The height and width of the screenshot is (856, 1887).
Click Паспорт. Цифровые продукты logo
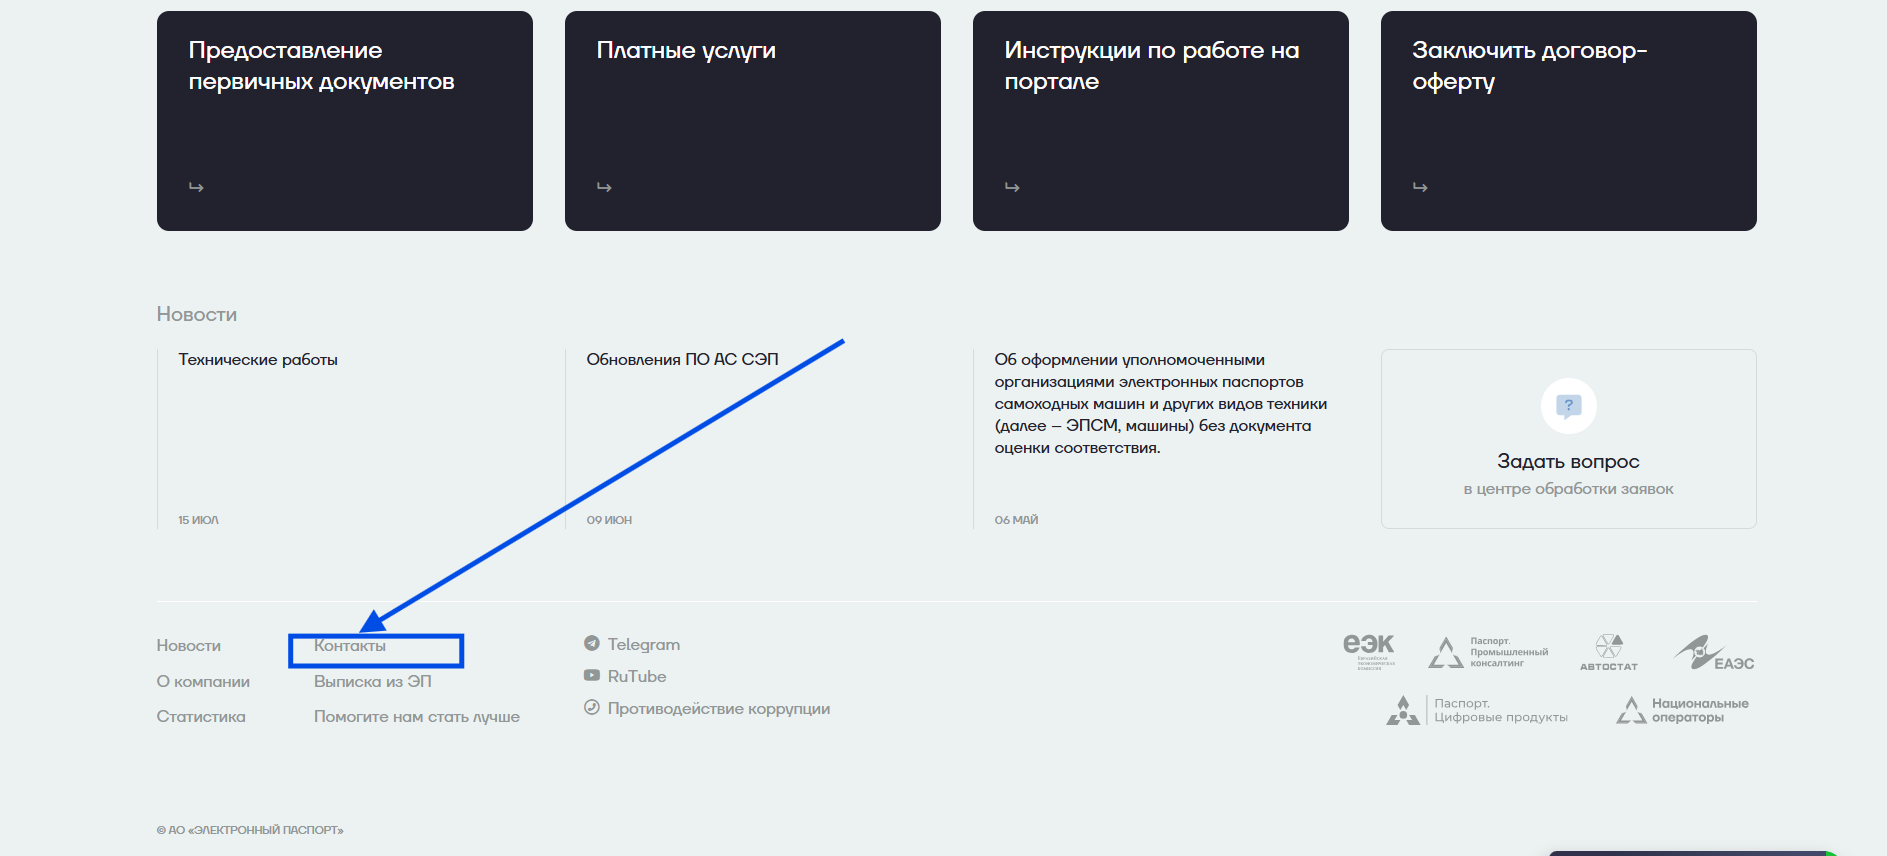(1477, 711)
